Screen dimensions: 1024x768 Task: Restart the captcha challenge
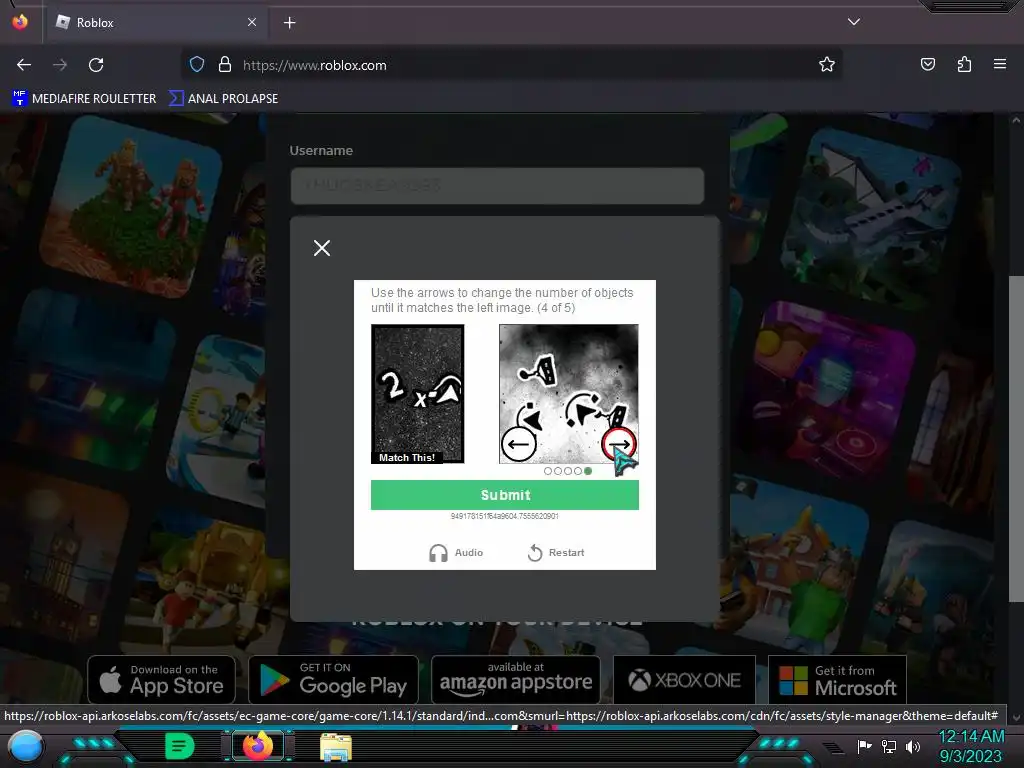(556, 552)
